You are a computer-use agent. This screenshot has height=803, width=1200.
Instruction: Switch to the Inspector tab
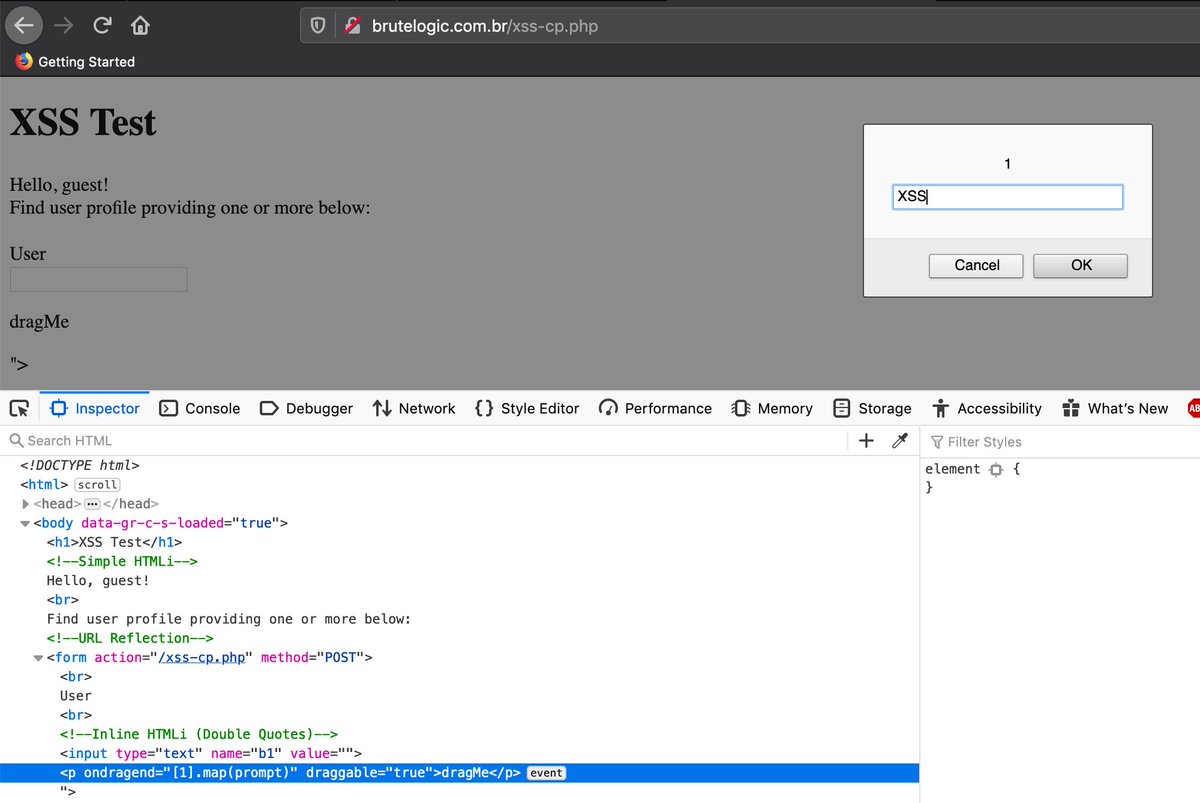coord(95,408)
